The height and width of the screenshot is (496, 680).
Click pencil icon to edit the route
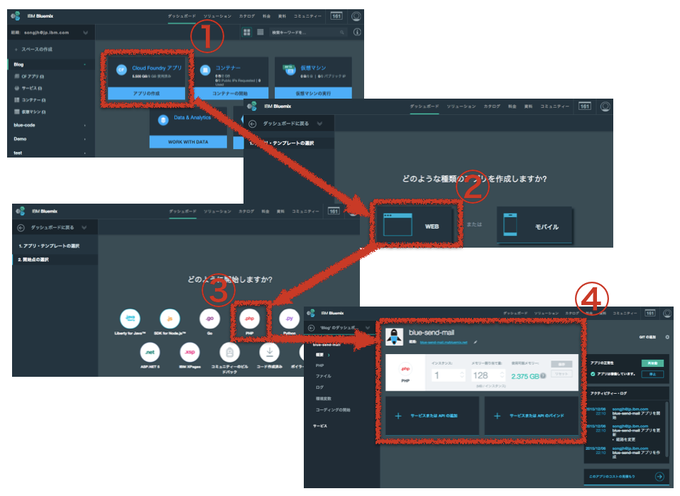[x=475, y=343]
